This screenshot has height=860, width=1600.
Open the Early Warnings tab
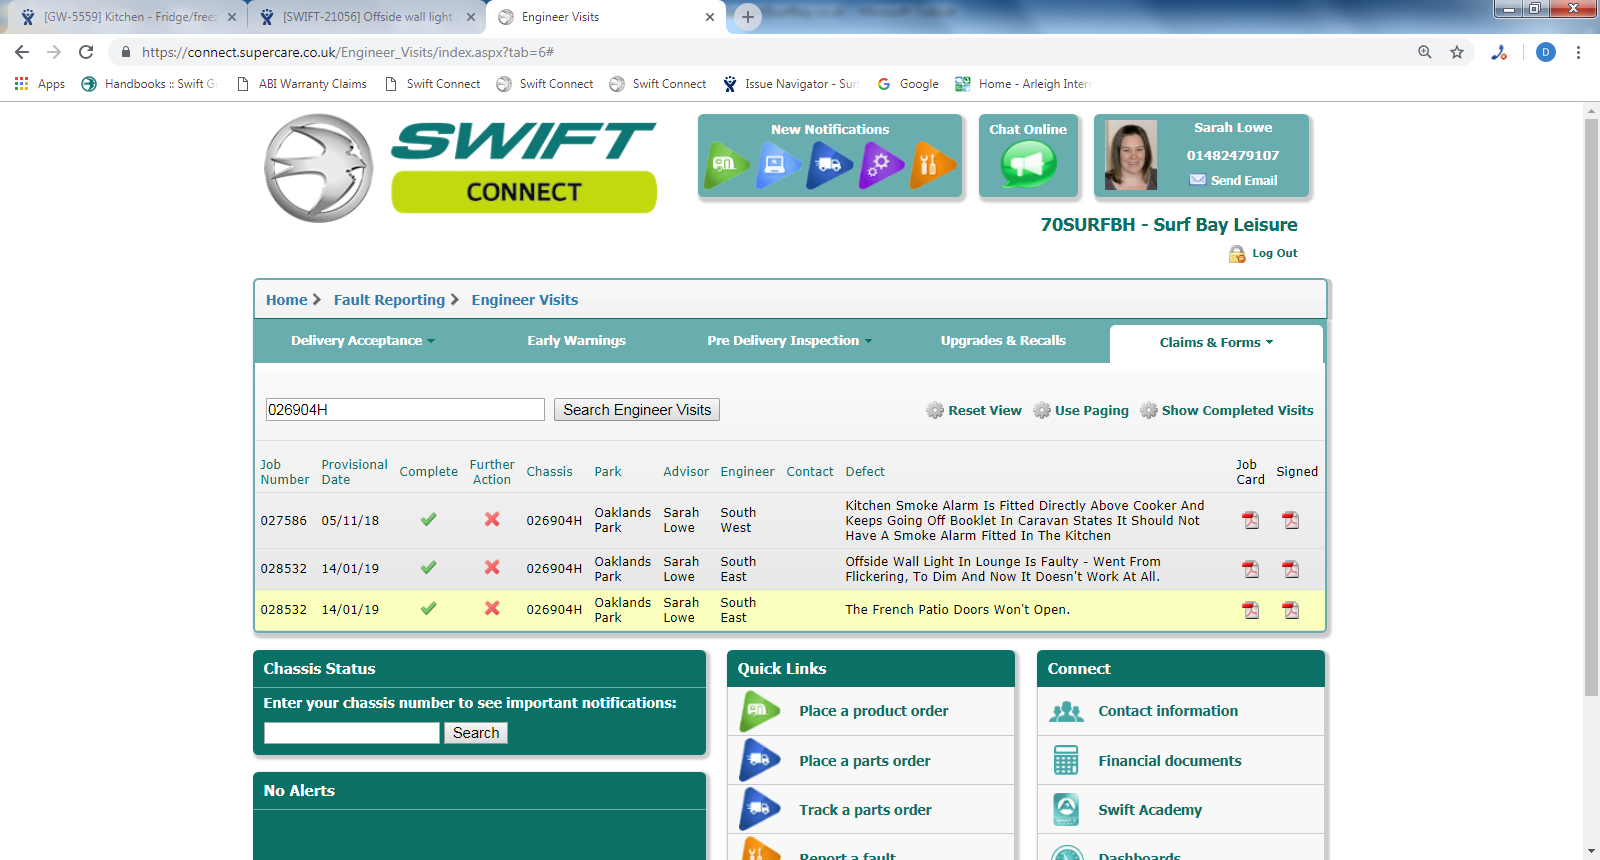point(577,341)
